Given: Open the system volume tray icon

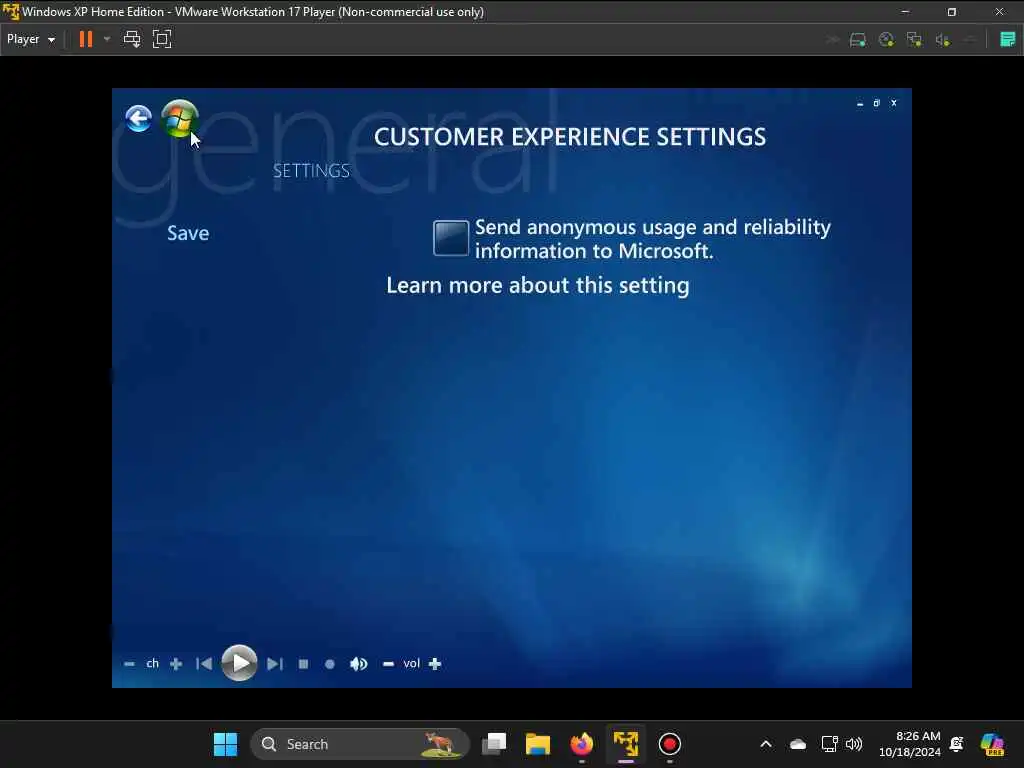Looking at the screenshot, I should click(854, 744).
